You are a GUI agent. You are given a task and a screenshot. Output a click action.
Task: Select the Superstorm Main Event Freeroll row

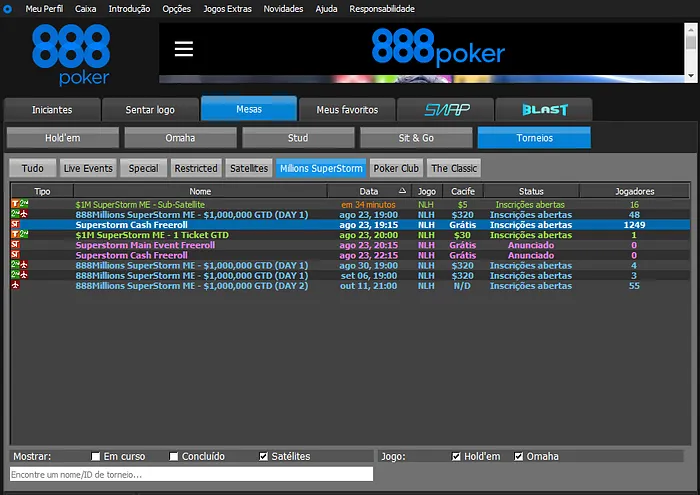pos(350,245)
